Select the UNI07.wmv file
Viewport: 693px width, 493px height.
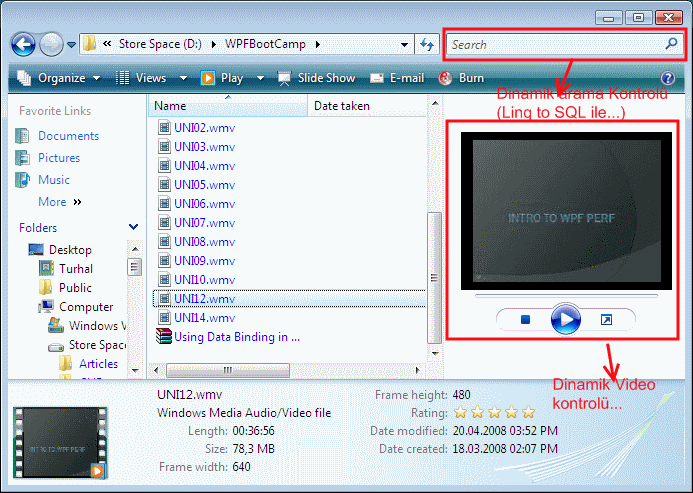coord(204,223)
